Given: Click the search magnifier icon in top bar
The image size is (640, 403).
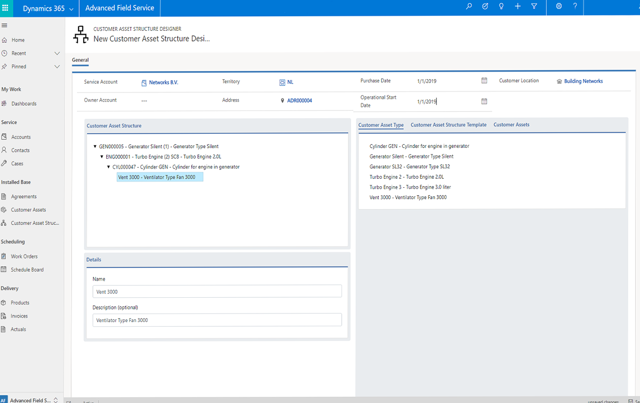Looking at the screenshot, I should point(469,7).
